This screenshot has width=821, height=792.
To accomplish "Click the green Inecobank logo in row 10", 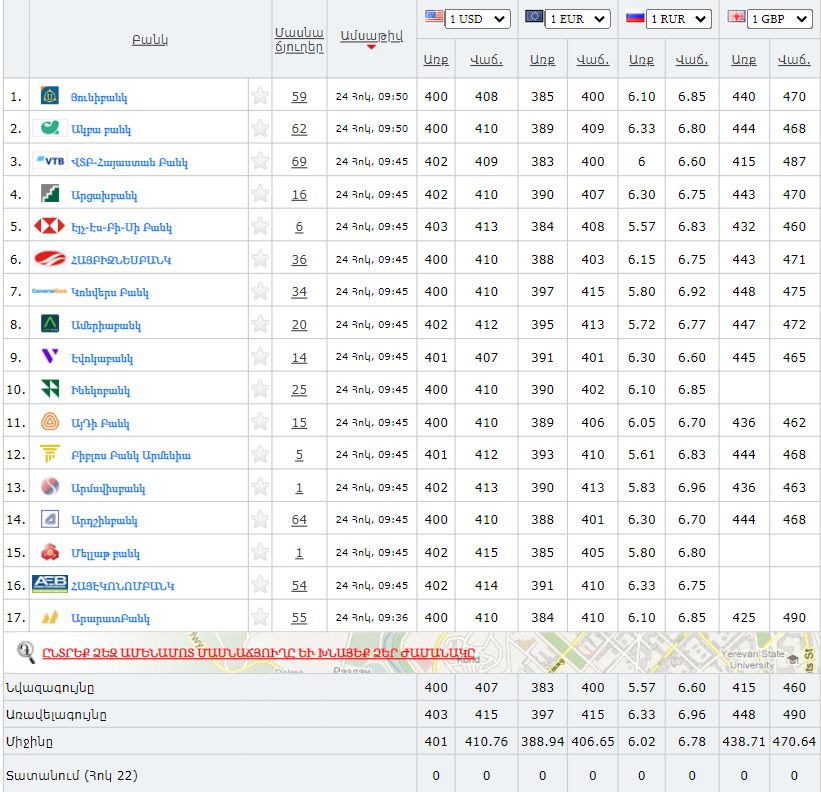I will (x=50, y=389).
